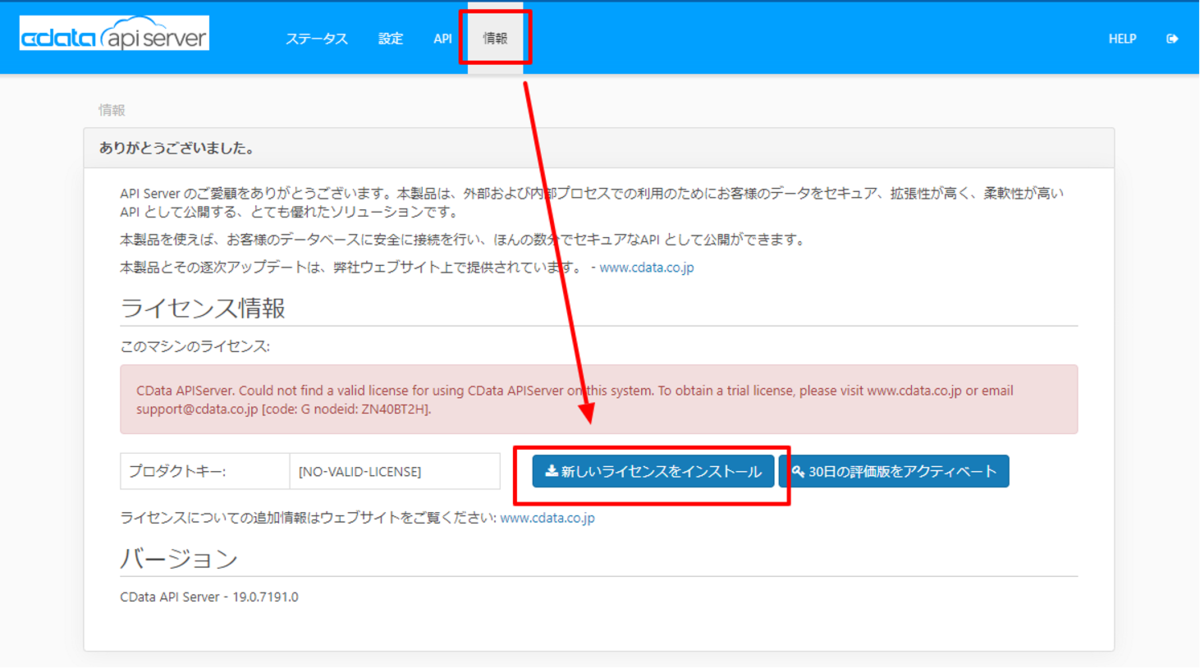Open the 設定 tab
Image resolution: width=1200 pixels, height=668 pixels.
point(391,39)
